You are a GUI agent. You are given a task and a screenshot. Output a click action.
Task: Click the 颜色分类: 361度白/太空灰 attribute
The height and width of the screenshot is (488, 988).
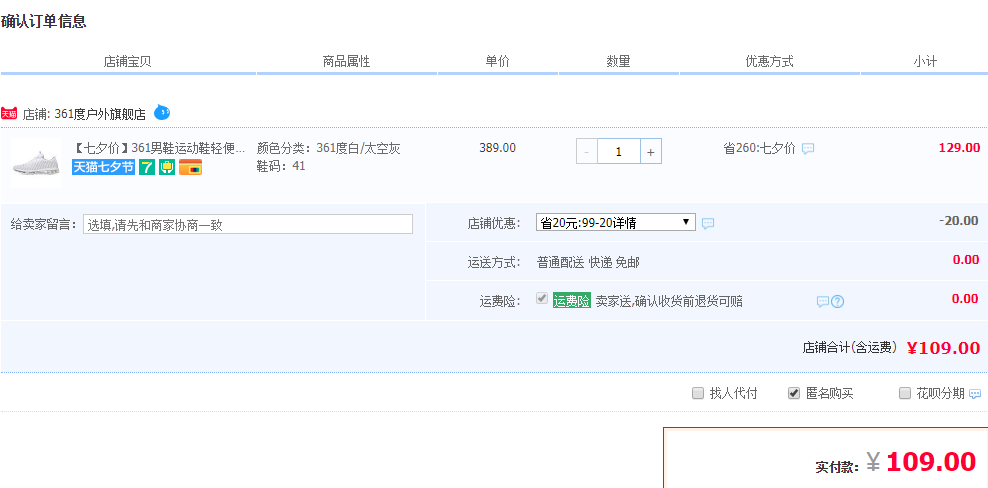(x=329, y=148)
